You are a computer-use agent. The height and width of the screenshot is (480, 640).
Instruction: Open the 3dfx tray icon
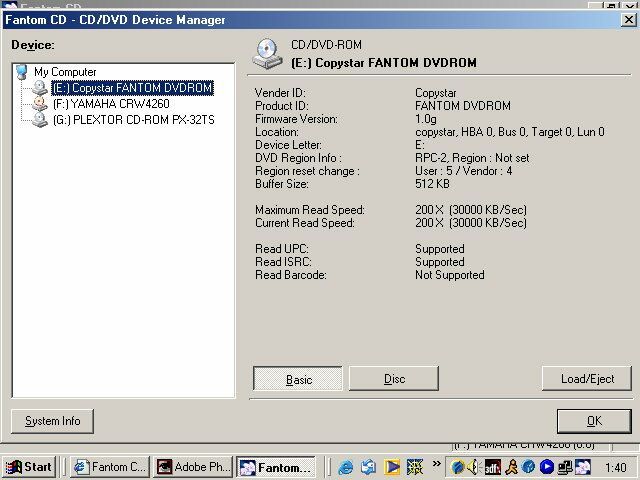493,467
